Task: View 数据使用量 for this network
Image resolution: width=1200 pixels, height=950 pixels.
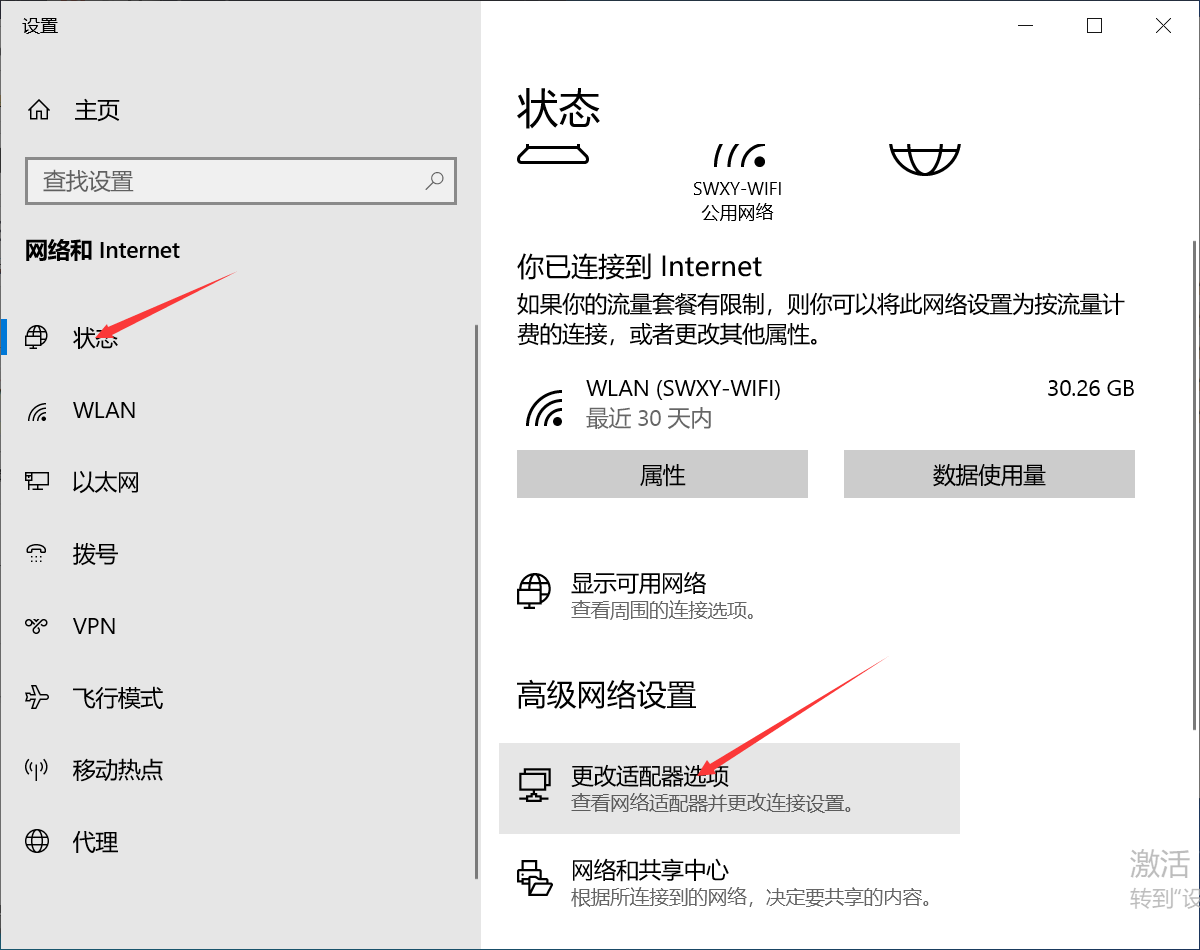Action: click(989, 475)
